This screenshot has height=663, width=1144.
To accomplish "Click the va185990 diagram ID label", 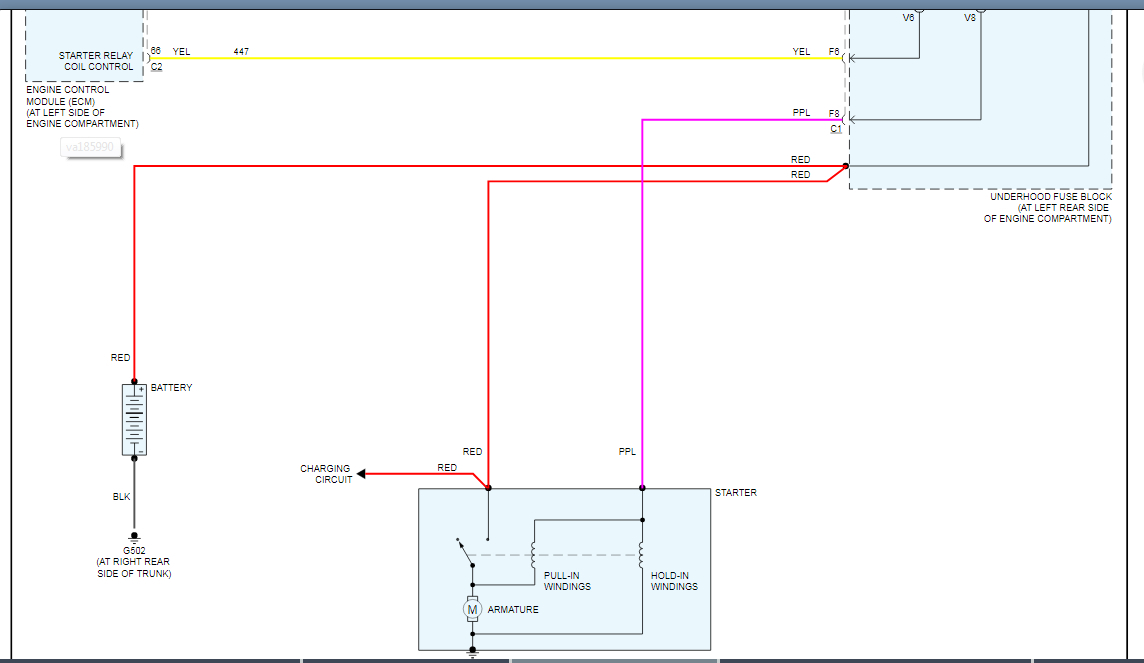I will coord(91,148).
